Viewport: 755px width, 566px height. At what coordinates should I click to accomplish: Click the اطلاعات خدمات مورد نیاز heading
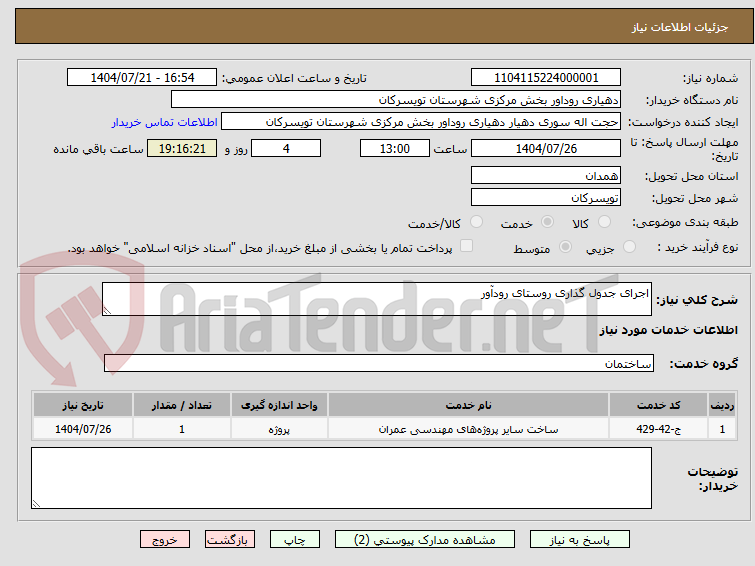(x=668, y=330)
